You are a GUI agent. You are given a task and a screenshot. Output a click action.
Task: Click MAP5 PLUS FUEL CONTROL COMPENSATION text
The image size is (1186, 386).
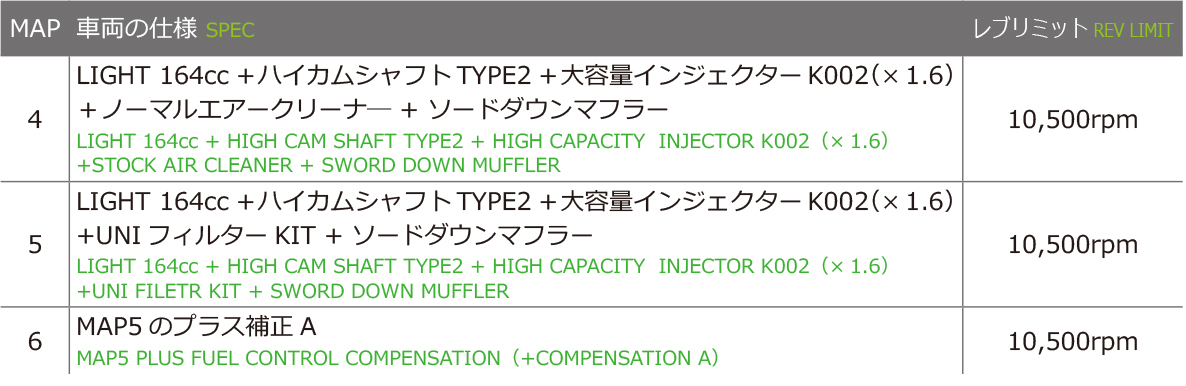point(397,357)
